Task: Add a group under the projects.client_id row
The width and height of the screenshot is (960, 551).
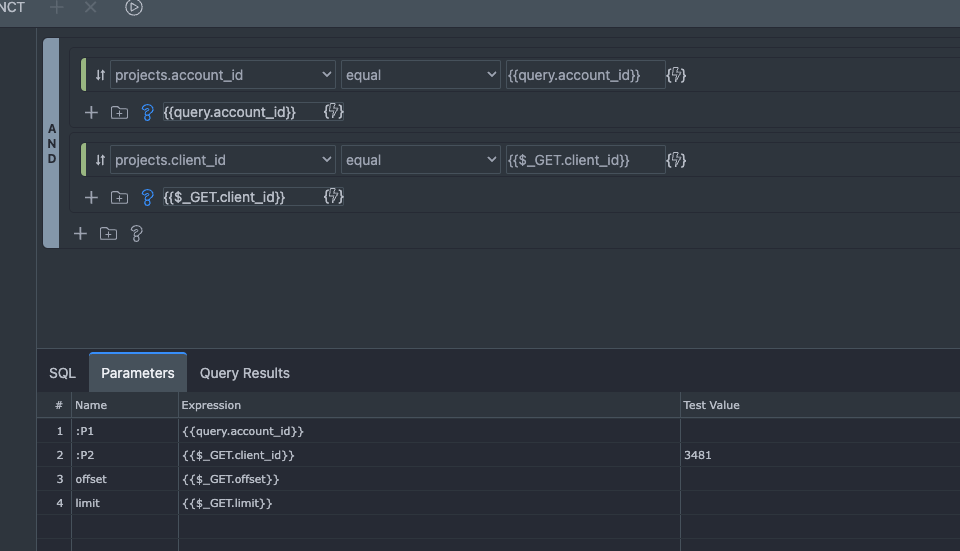Action: tap(119, 198)
